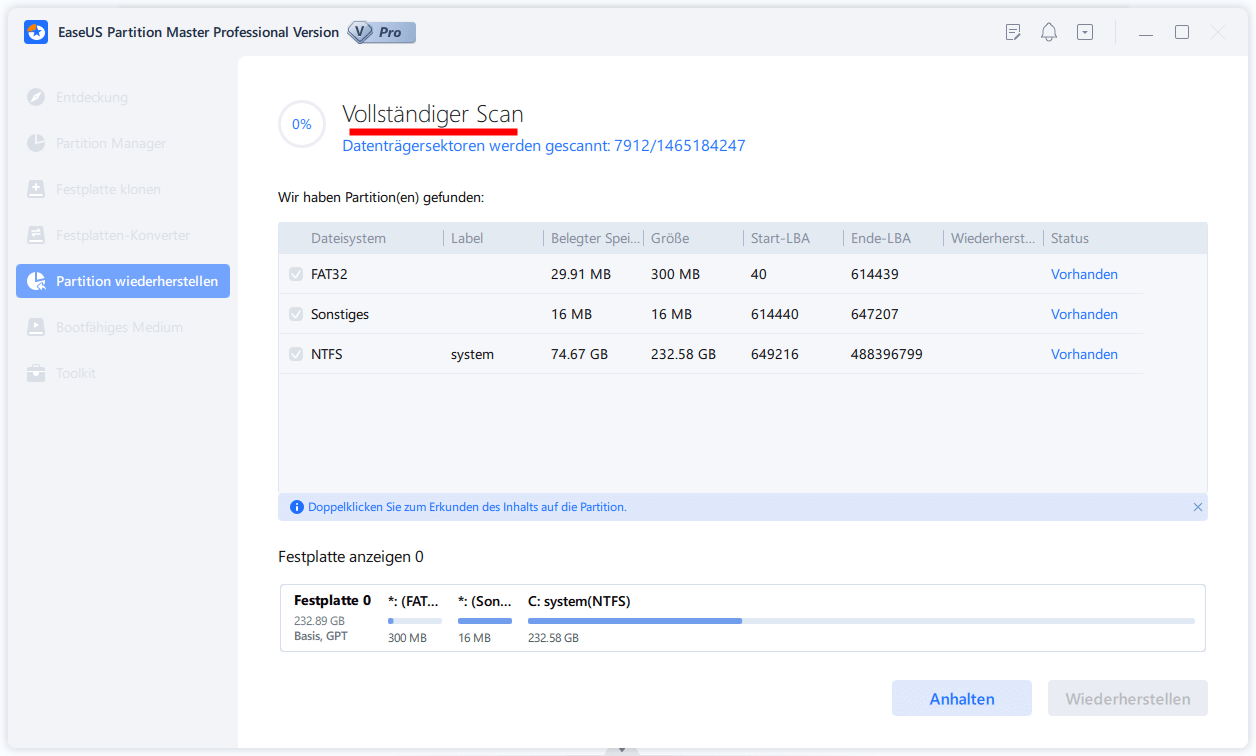Open the title bar dropdown menu
The width and height of the screenshot is (1256, 756).
pos(1085,32)
